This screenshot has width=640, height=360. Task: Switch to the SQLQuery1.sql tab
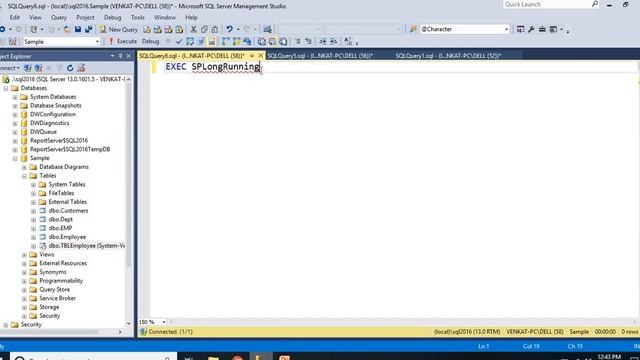(x=448, y=56)
